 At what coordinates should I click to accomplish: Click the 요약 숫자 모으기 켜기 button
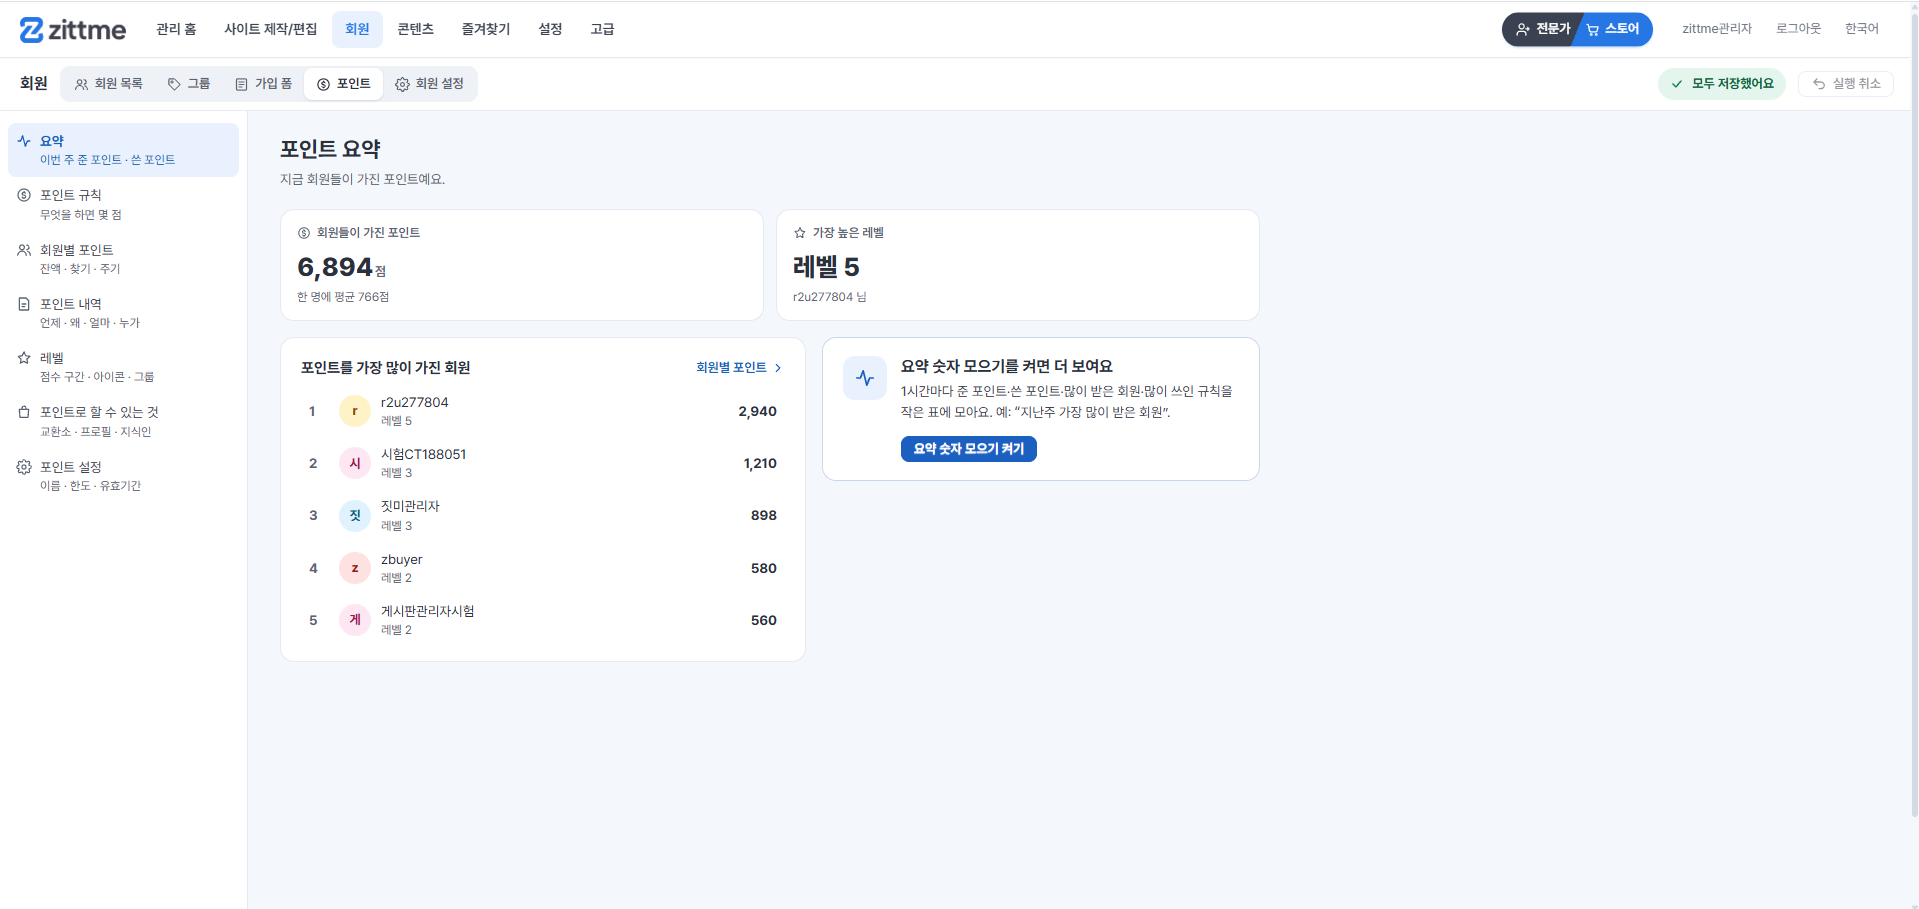click(968, 449)
